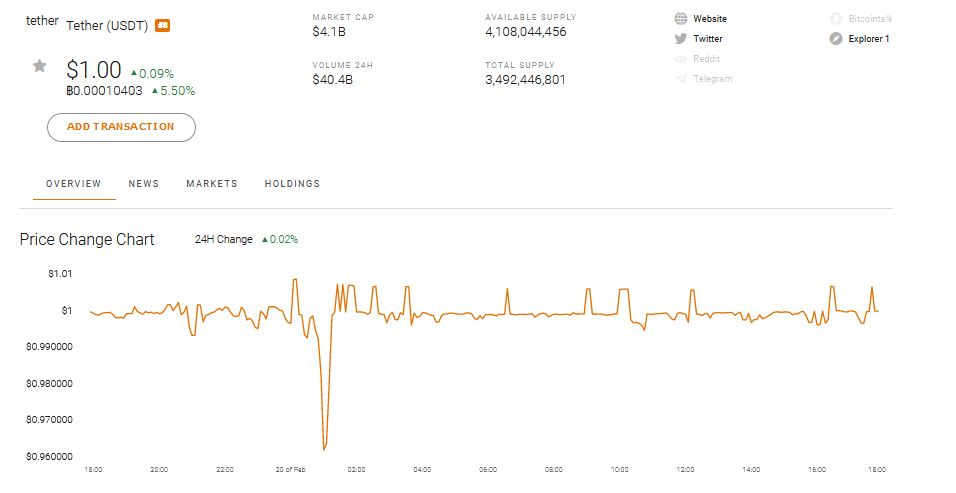Click the Bitcointalk icon
956x493 pixels.
(x=836, y=19)
